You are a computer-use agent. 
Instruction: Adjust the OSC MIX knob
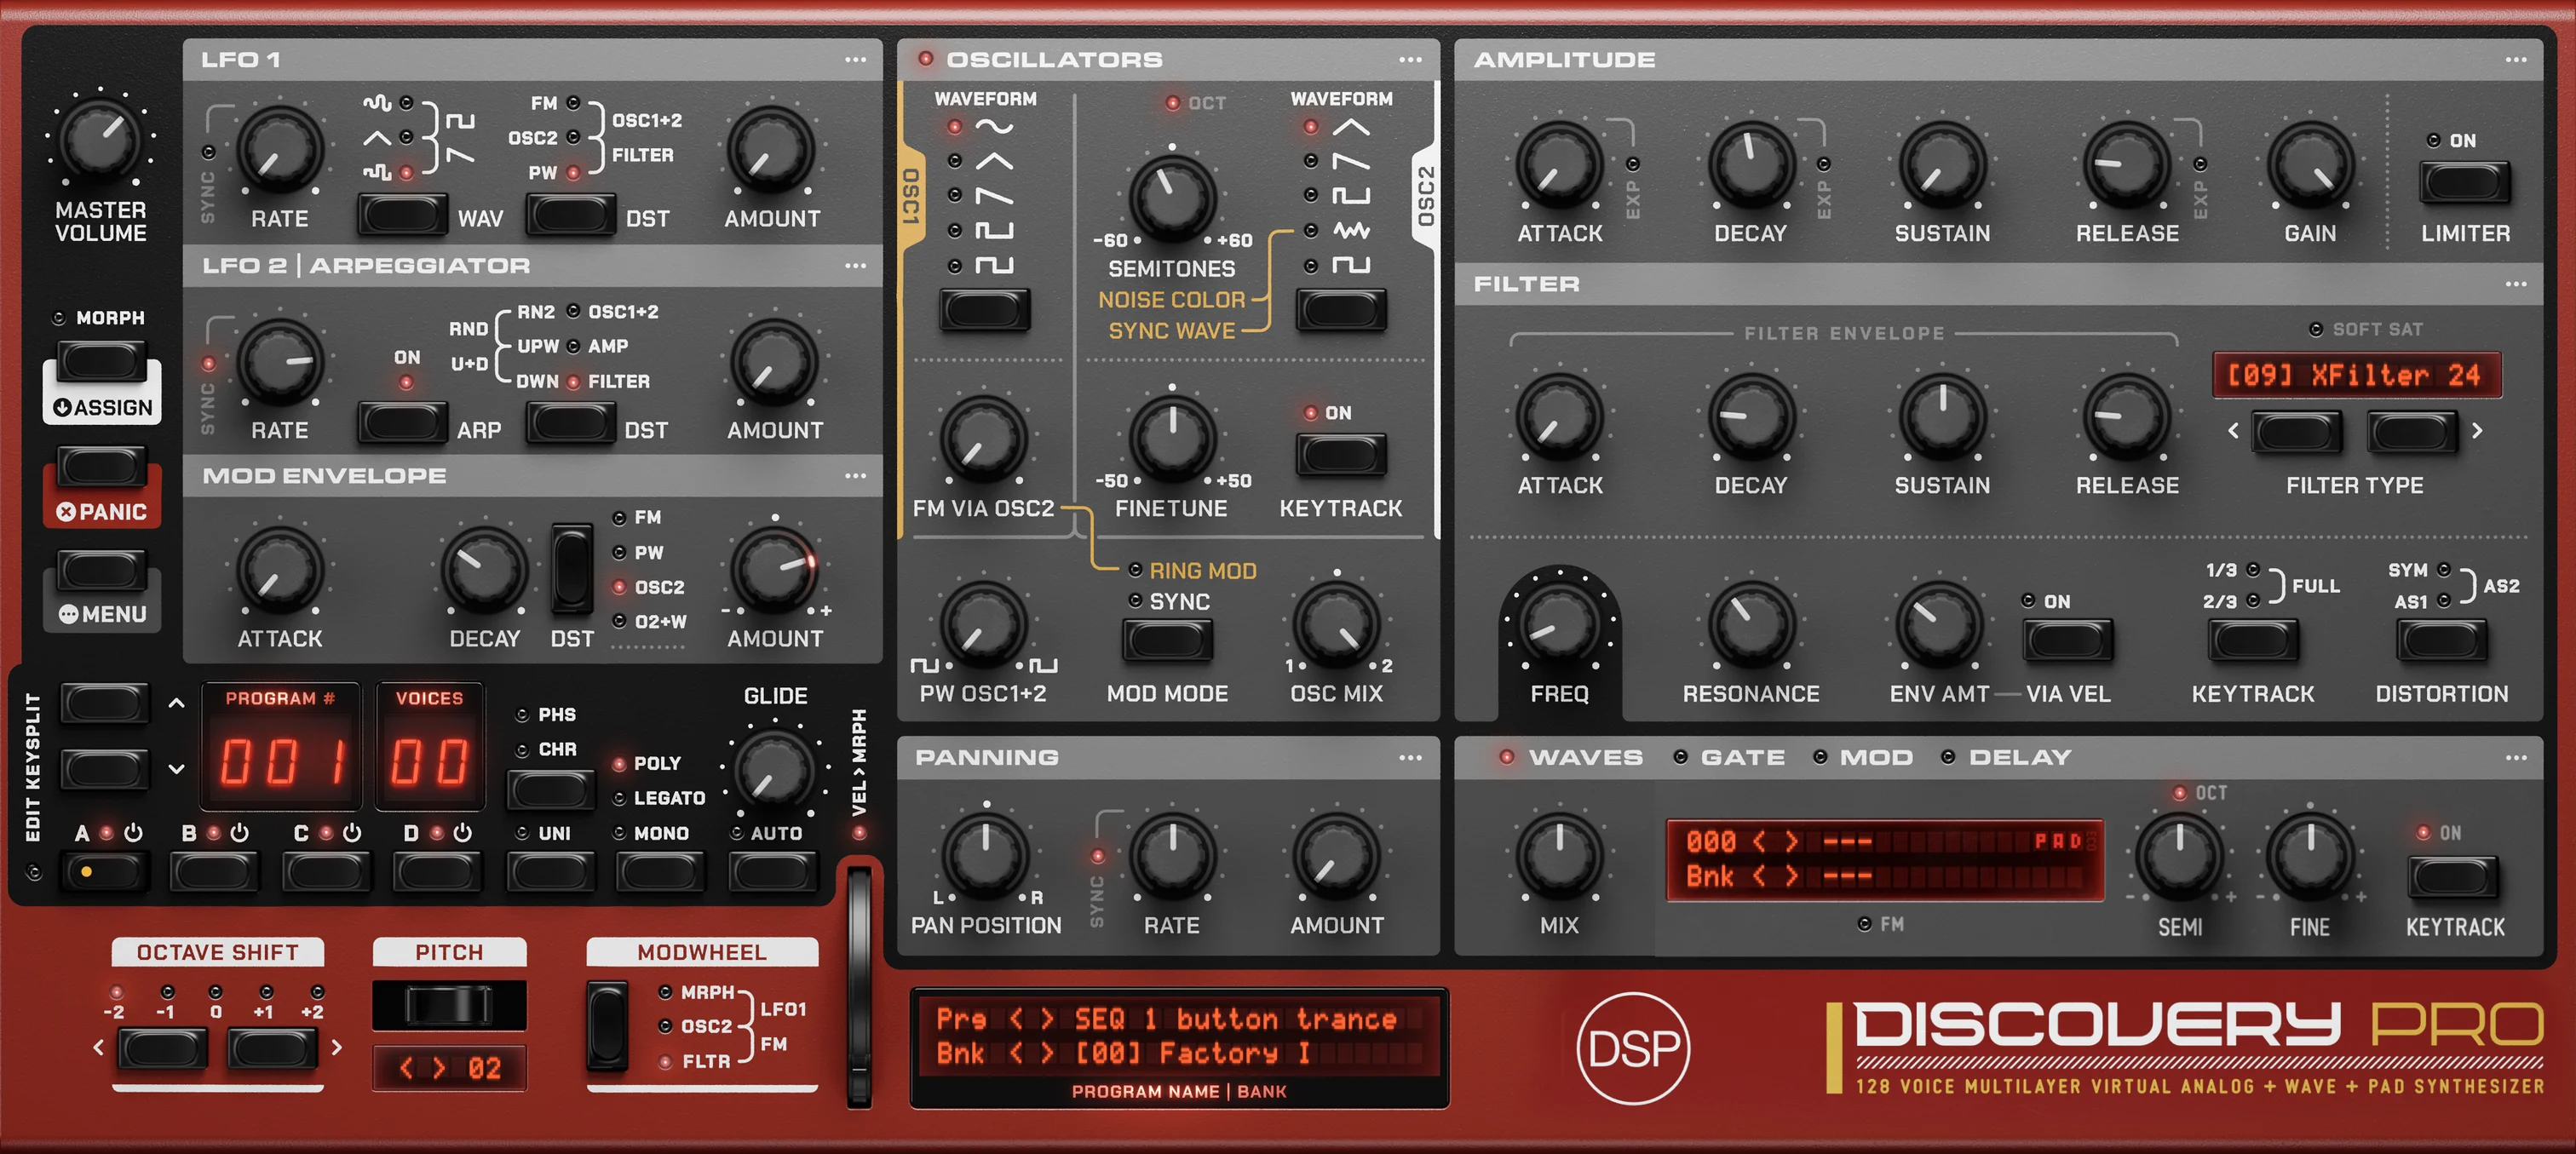click(x=1336, y=625)
